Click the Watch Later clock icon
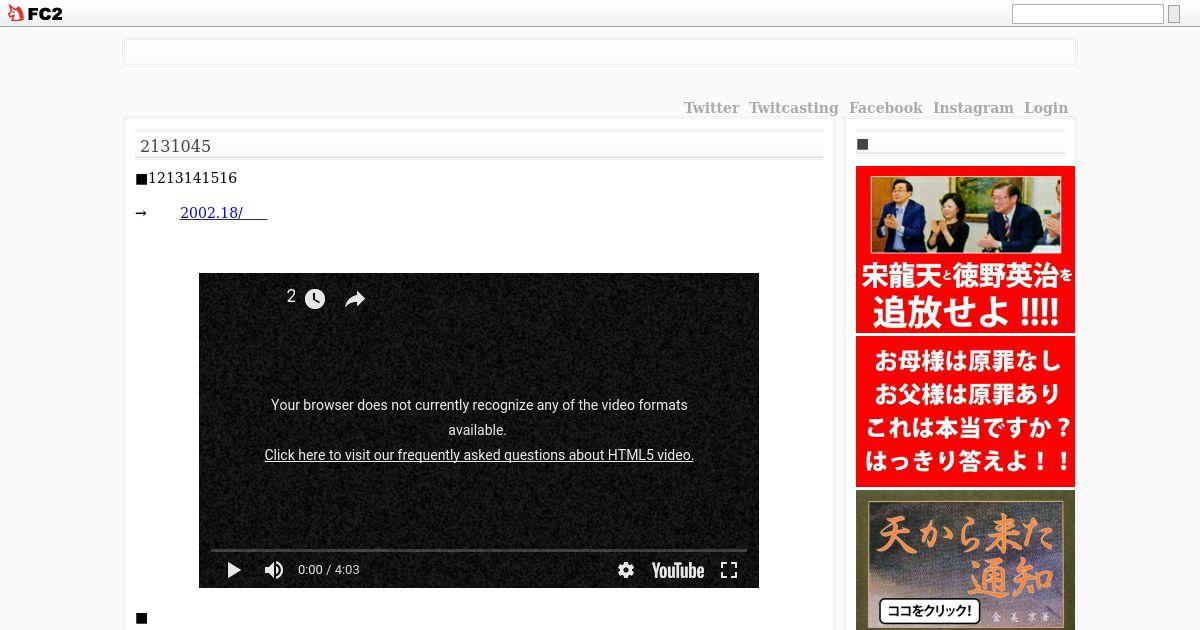This screenshot has width=1200, height=630. [x=315, y=299]
